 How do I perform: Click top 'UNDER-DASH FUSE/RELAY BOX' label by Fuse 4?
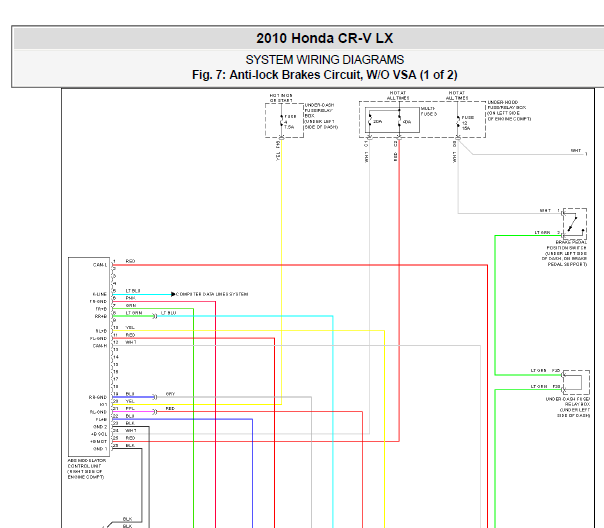point(321,116)
